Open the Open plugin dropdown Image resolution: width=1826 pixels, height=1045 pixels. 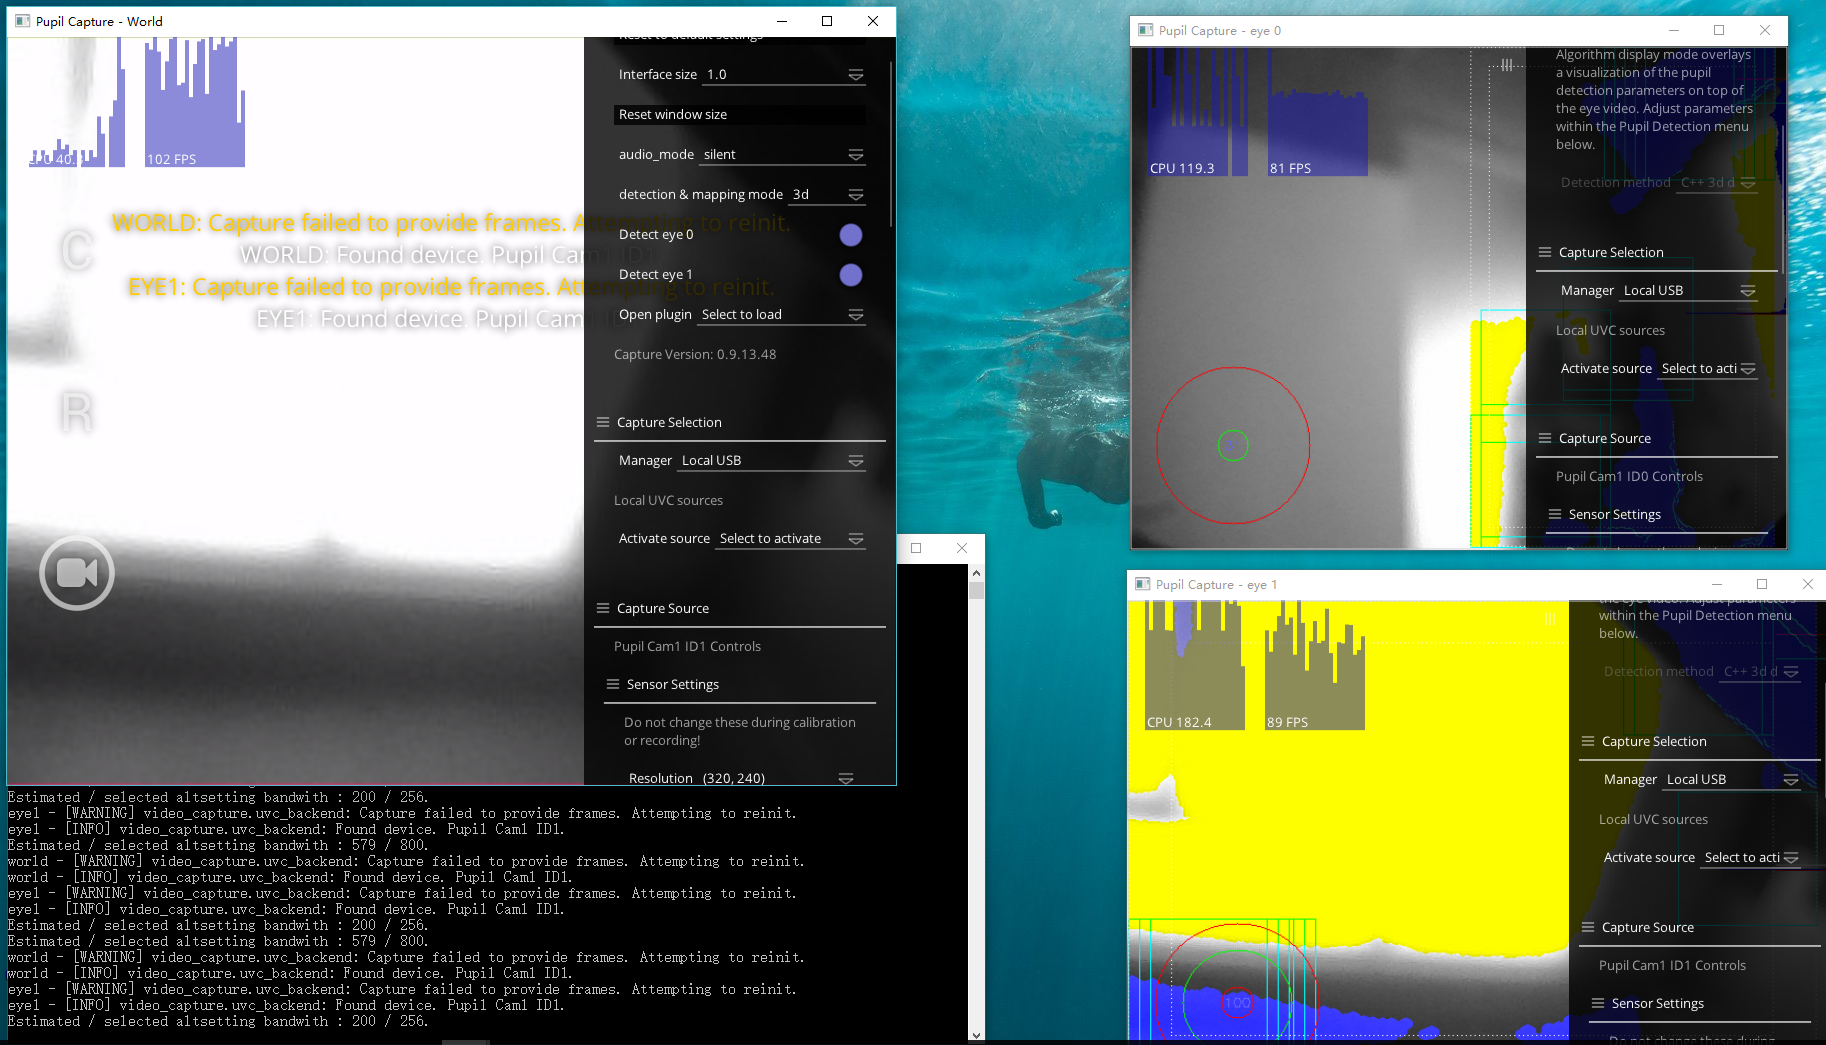[781, 315]
